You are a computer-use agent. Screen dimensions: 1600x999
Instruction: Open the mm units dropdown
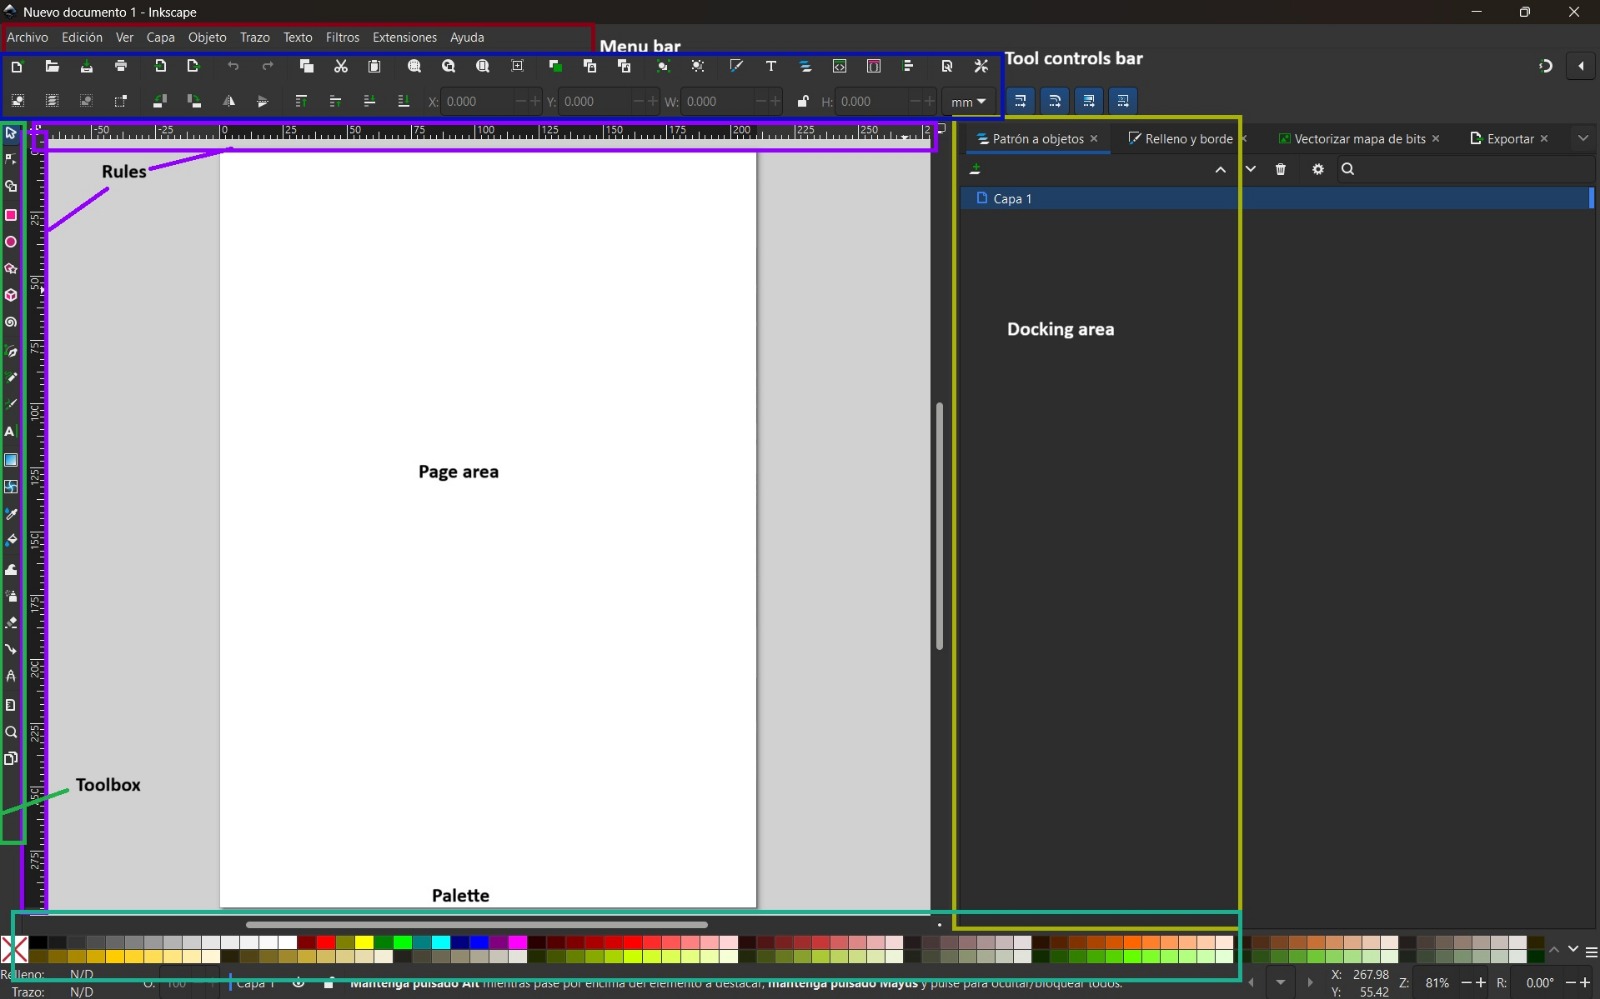pos(966,101)
